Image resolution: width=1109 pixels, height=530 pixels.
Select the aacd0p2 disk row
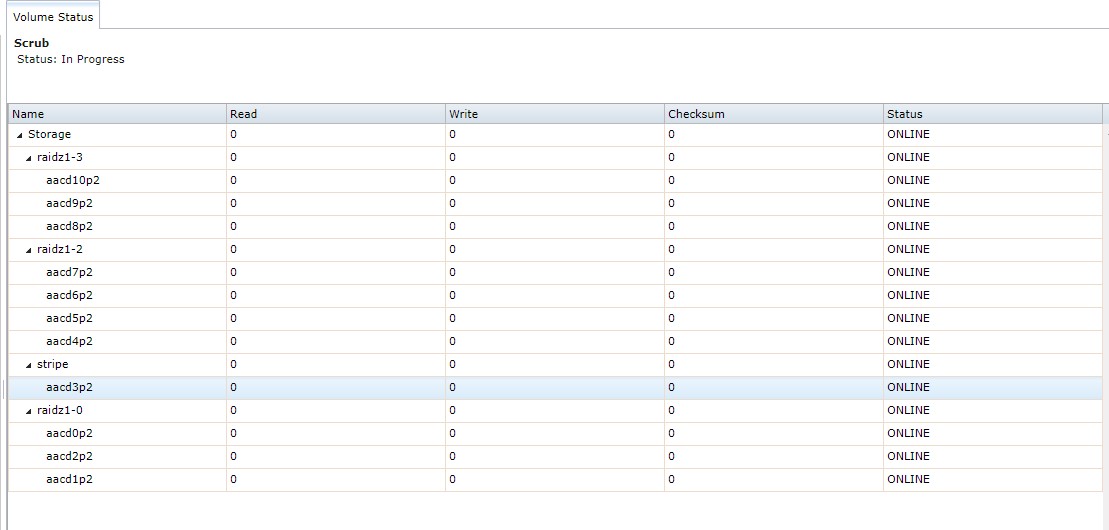[x=70, y=434]
